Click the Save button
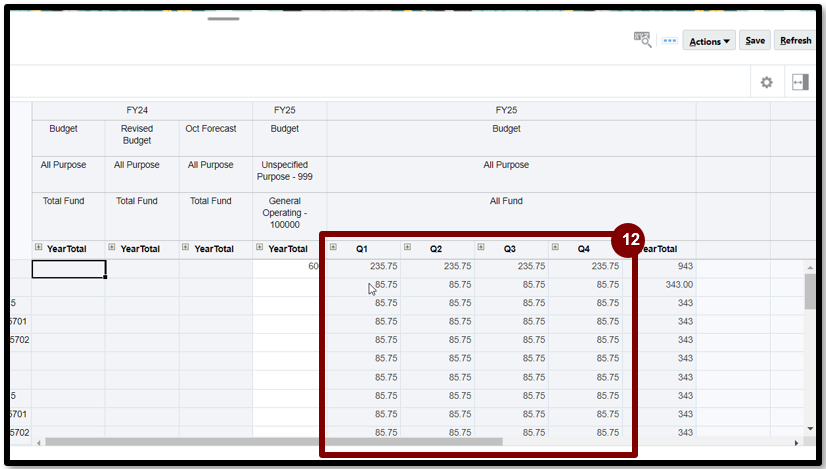Image resolution: width=826 pixels, height=469 pixels. 755,41
